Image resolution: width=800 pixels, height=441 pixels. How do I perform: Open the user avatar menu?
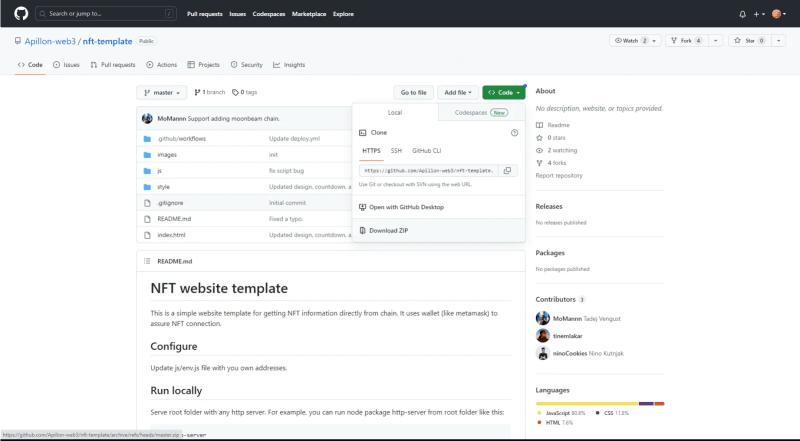coord(779,14)
